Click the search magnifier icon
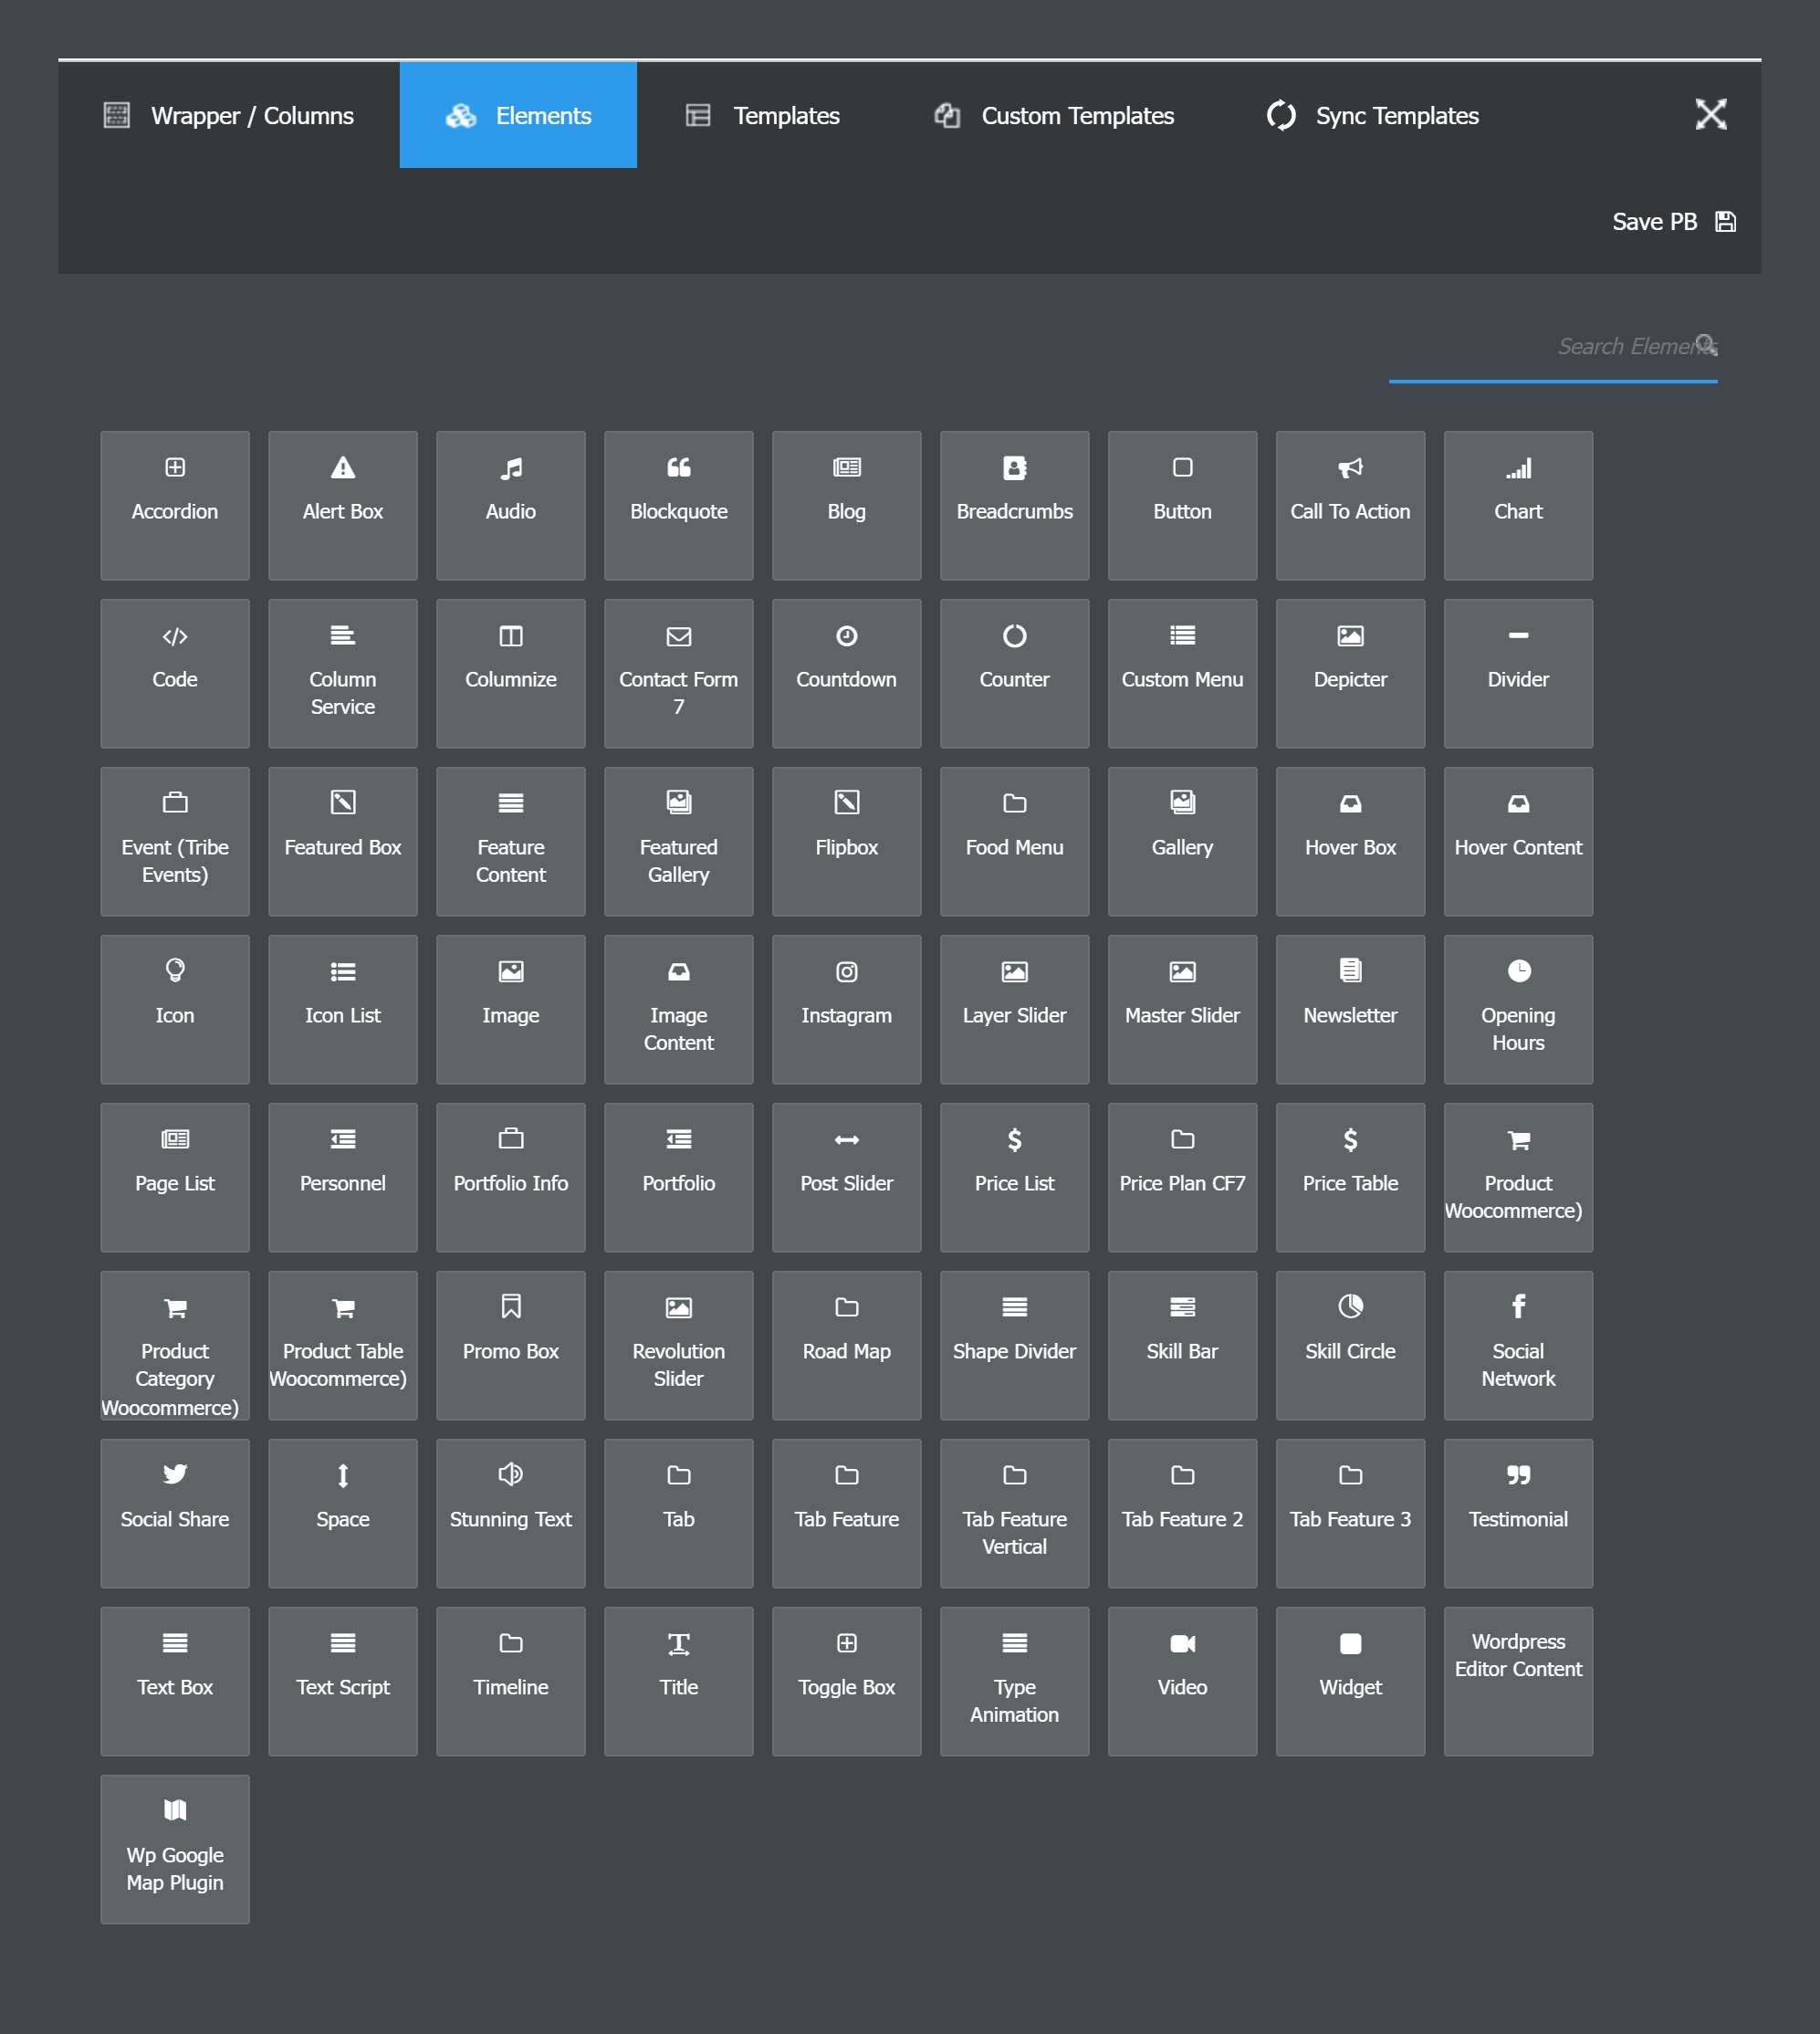 click(1707, 345)
